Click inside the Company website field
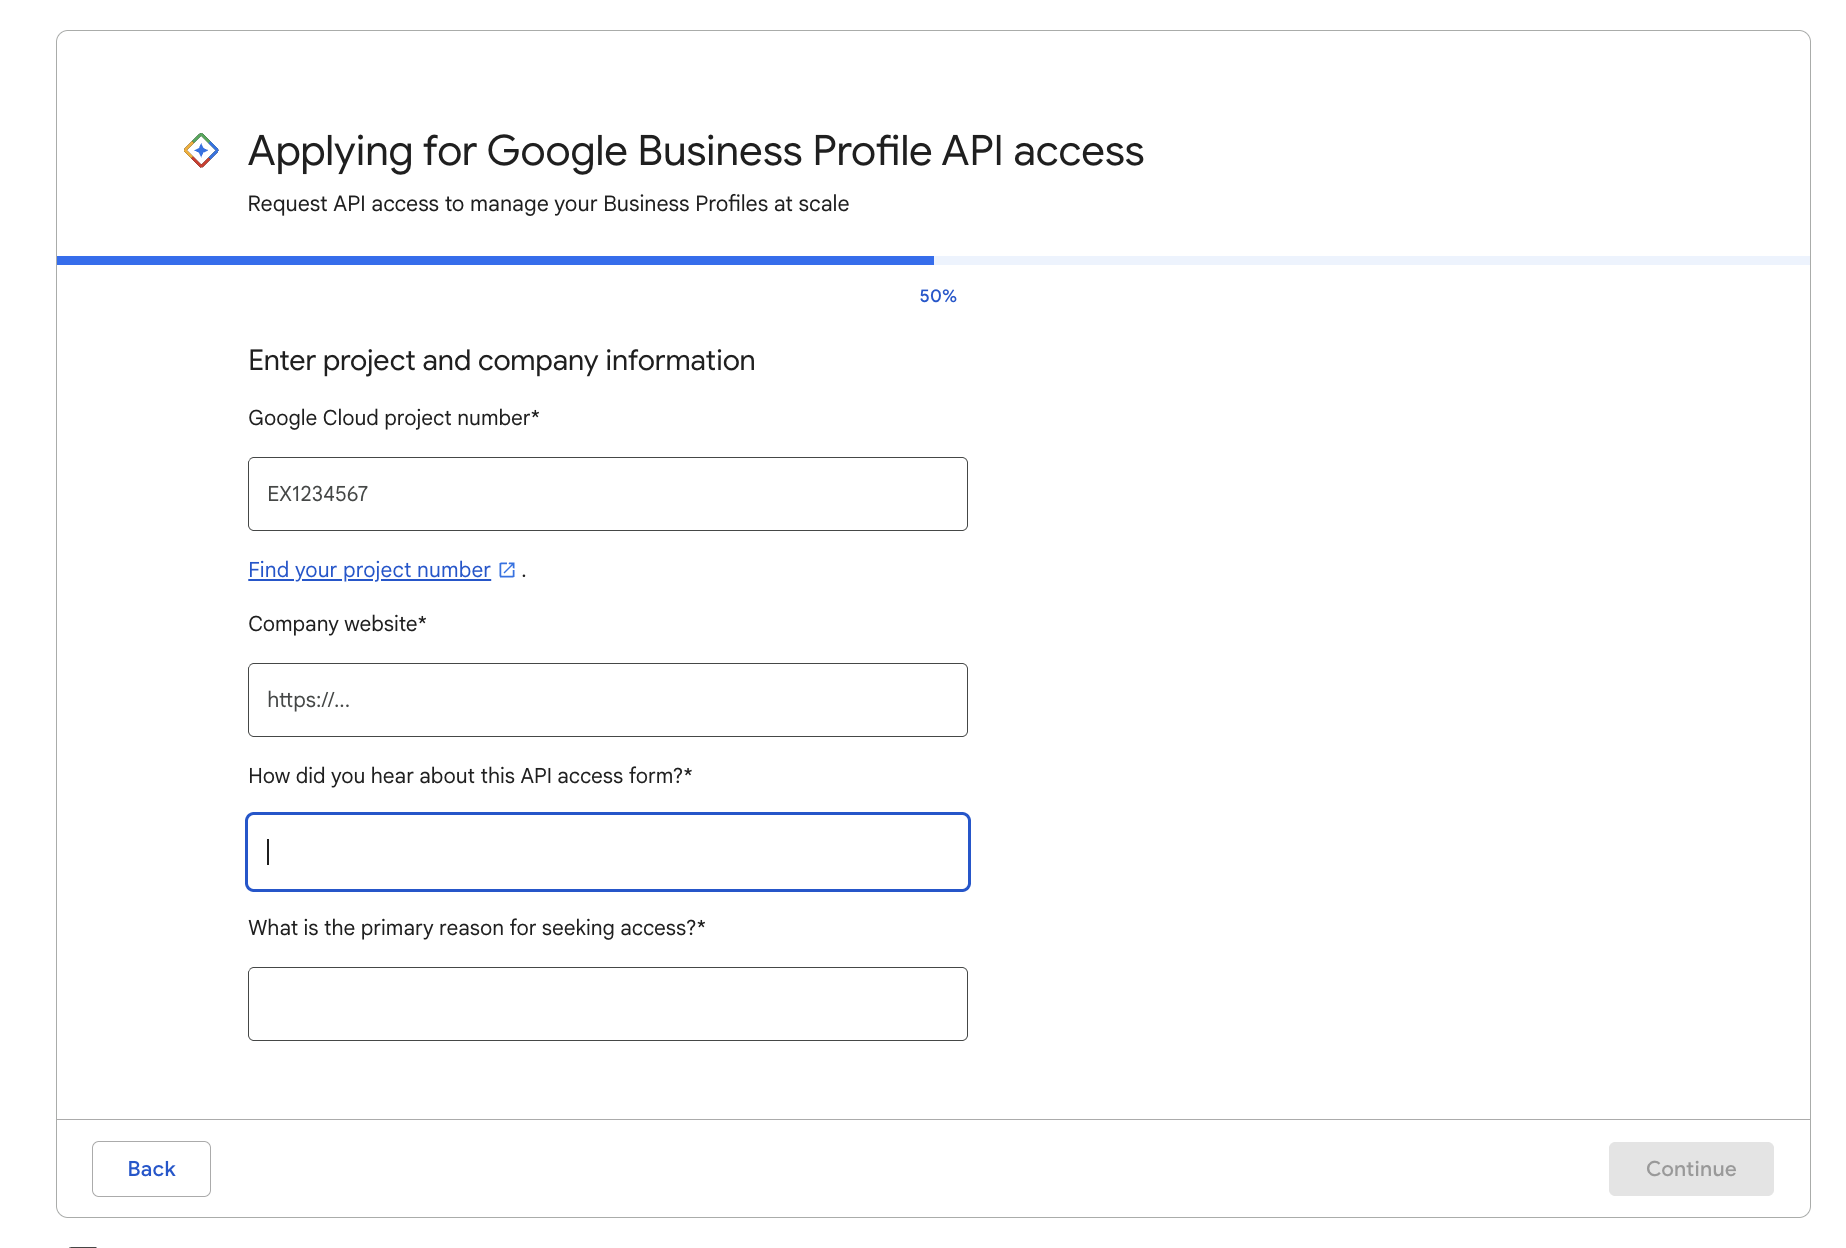1846x1248 pixels. point(607,699)
